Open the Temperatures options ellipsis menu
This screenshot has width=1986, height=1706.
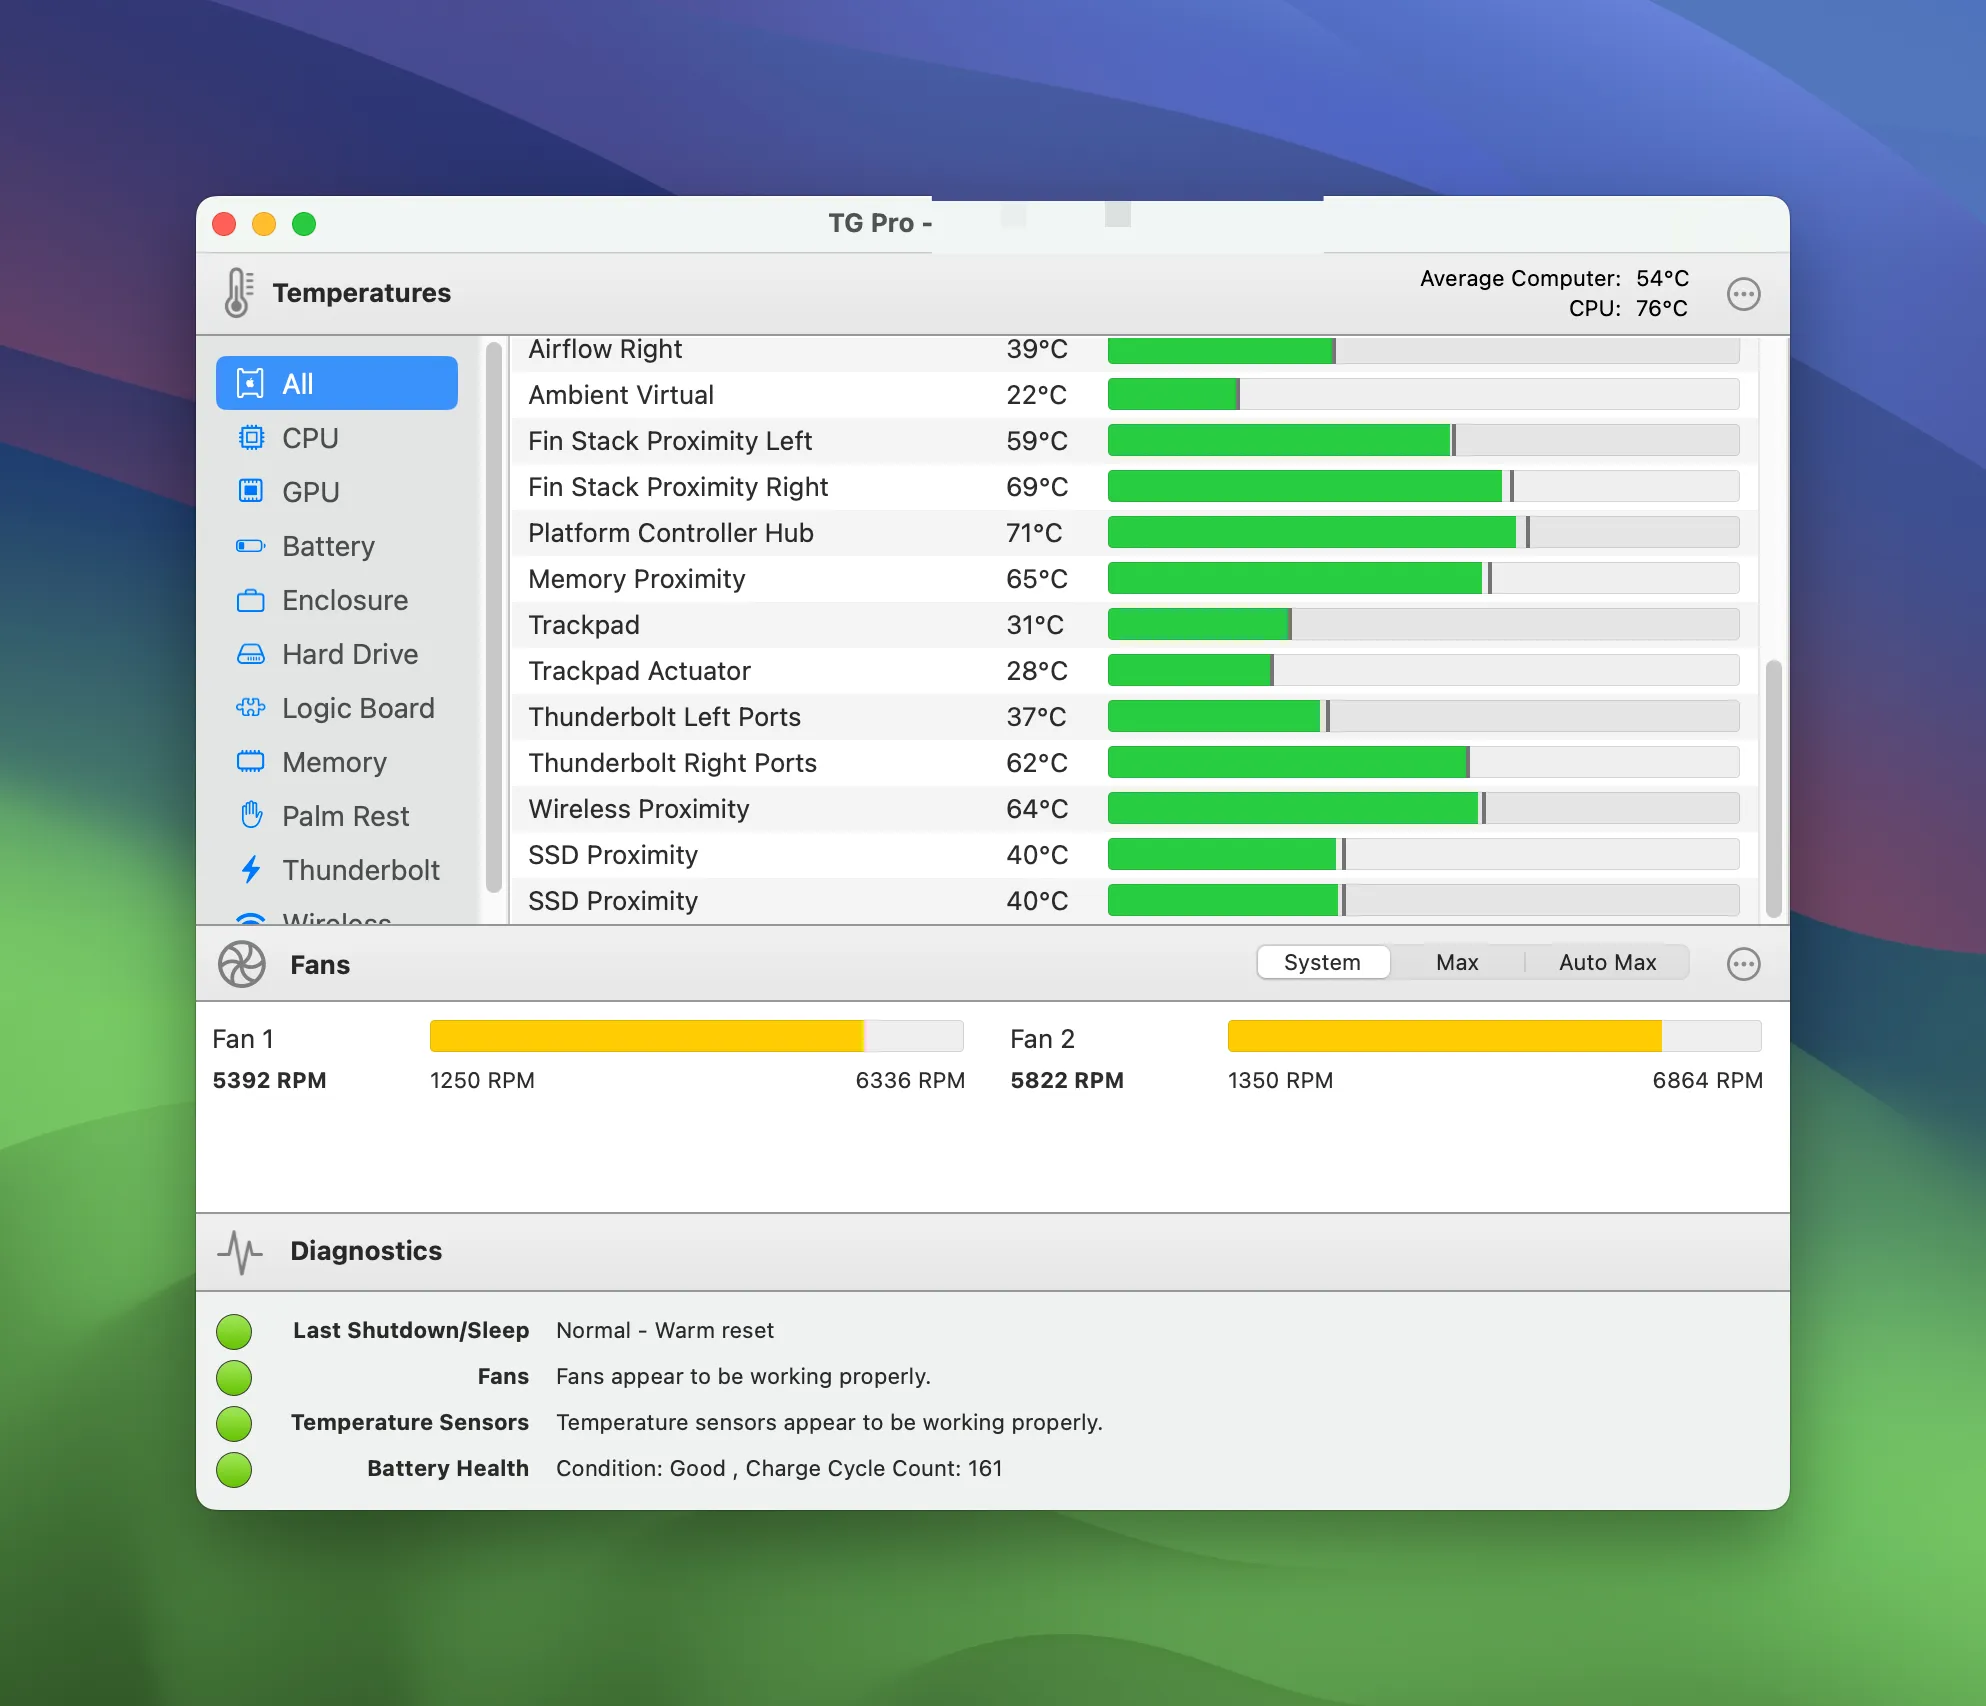click(1743, 293)
